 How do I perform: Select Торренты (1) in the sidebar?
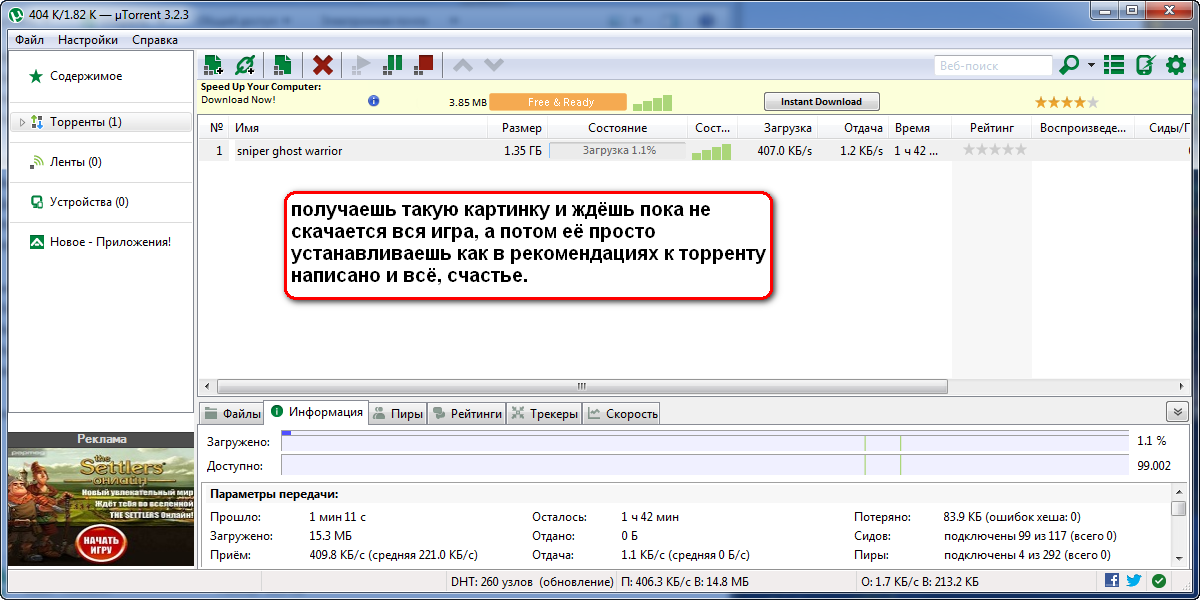tap(100, 122)
